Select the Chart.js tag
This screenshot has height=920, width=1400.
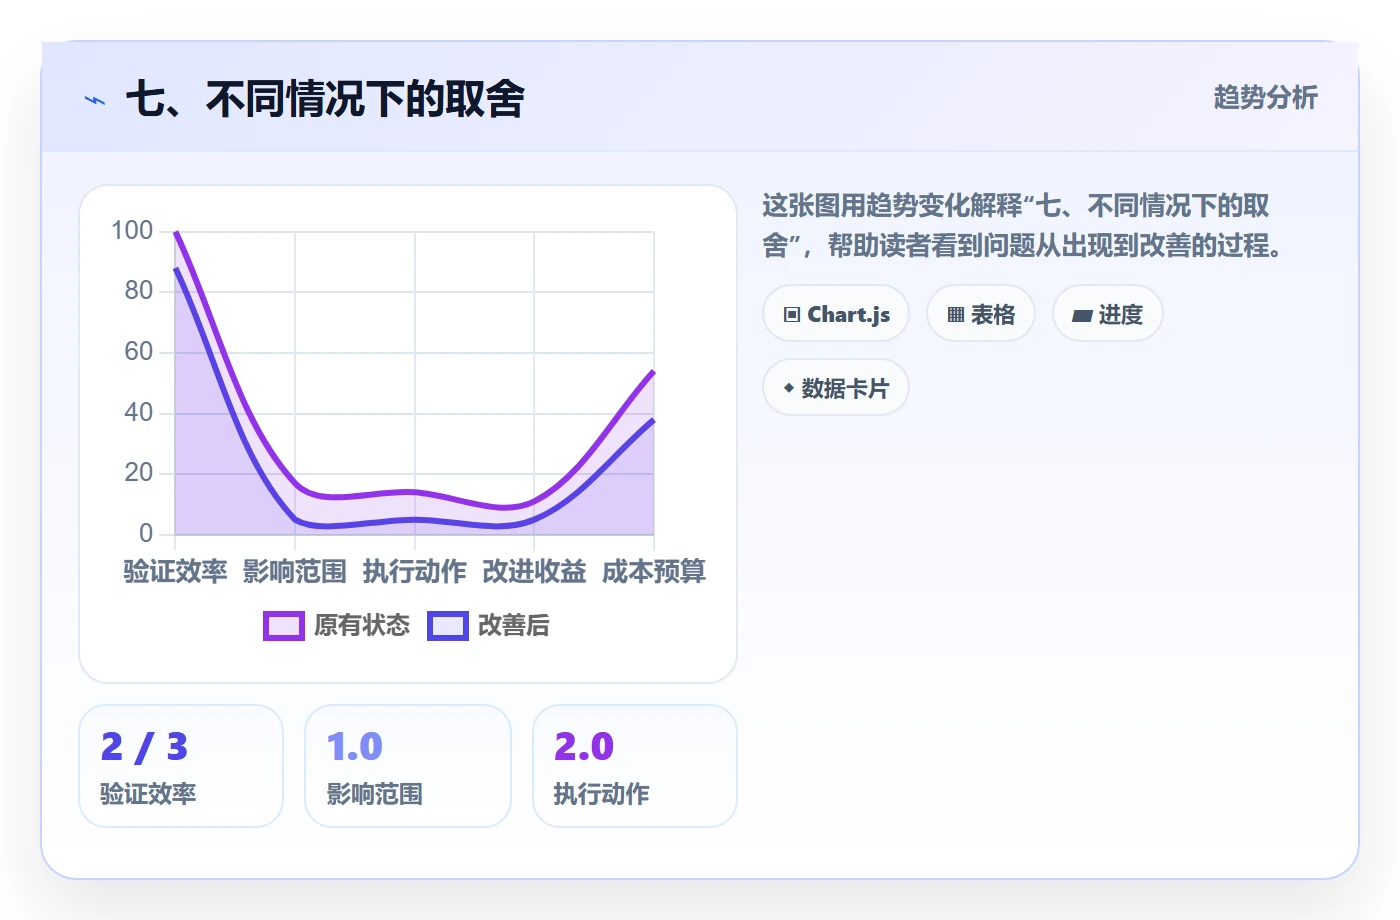[x=836, y=314]
